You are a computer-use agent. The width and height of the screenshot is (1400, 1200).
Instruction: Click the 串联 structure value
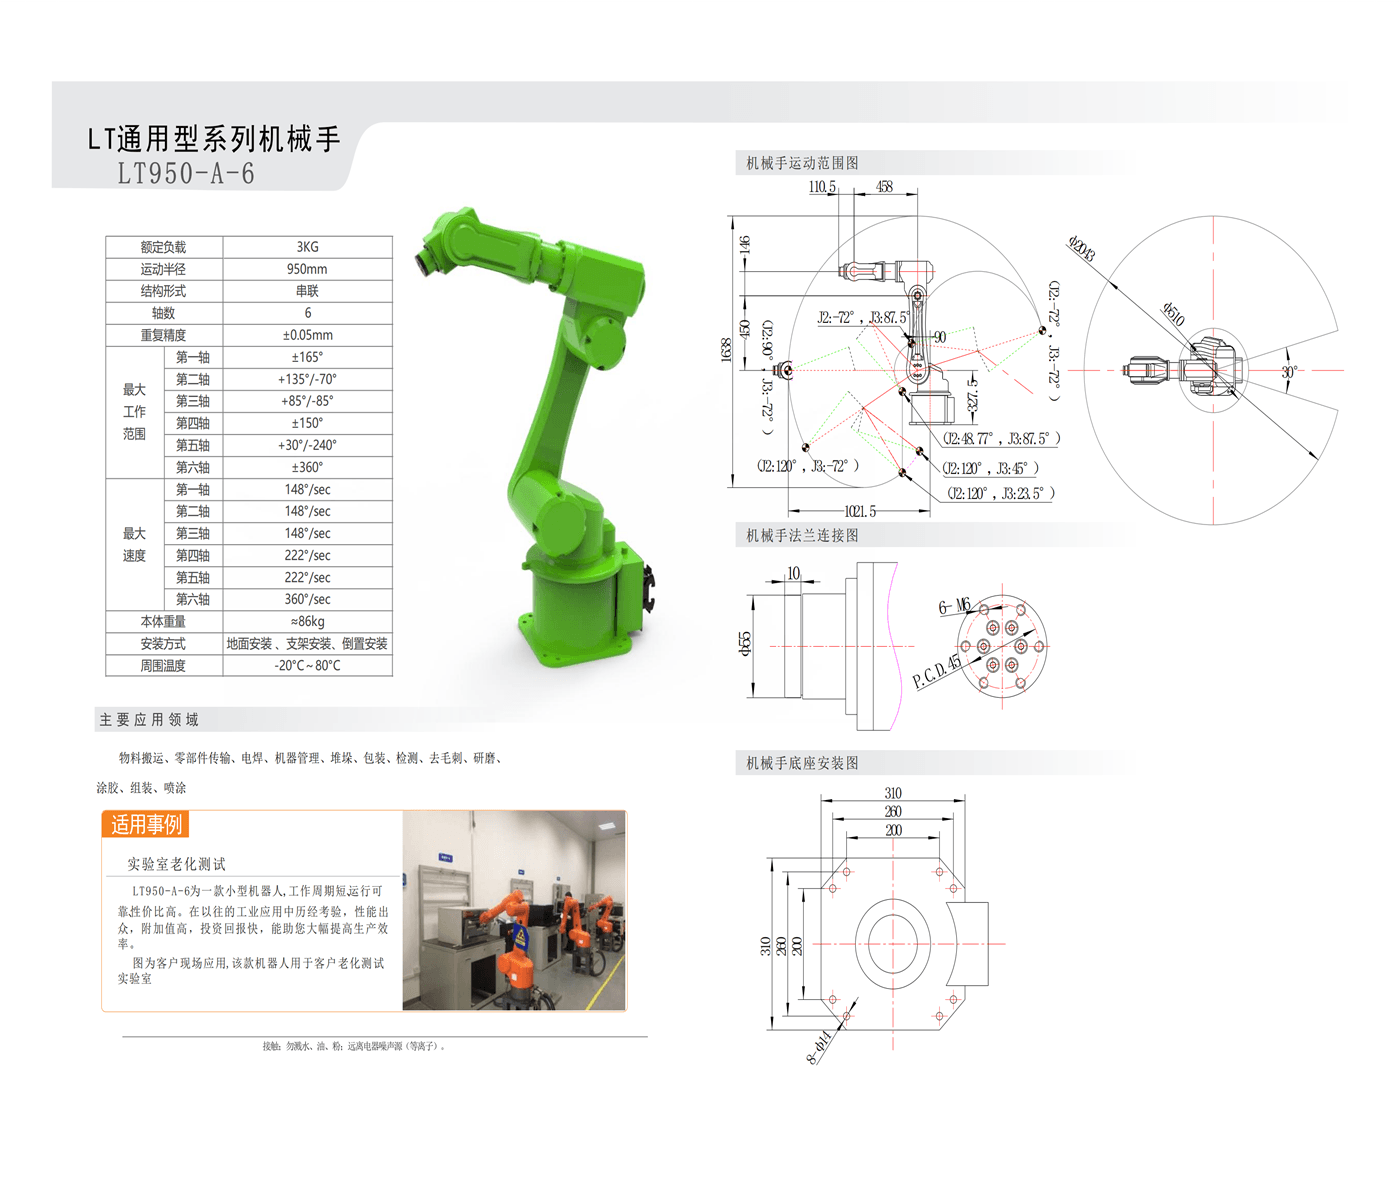pyautogui.click(x=307, y=291)
